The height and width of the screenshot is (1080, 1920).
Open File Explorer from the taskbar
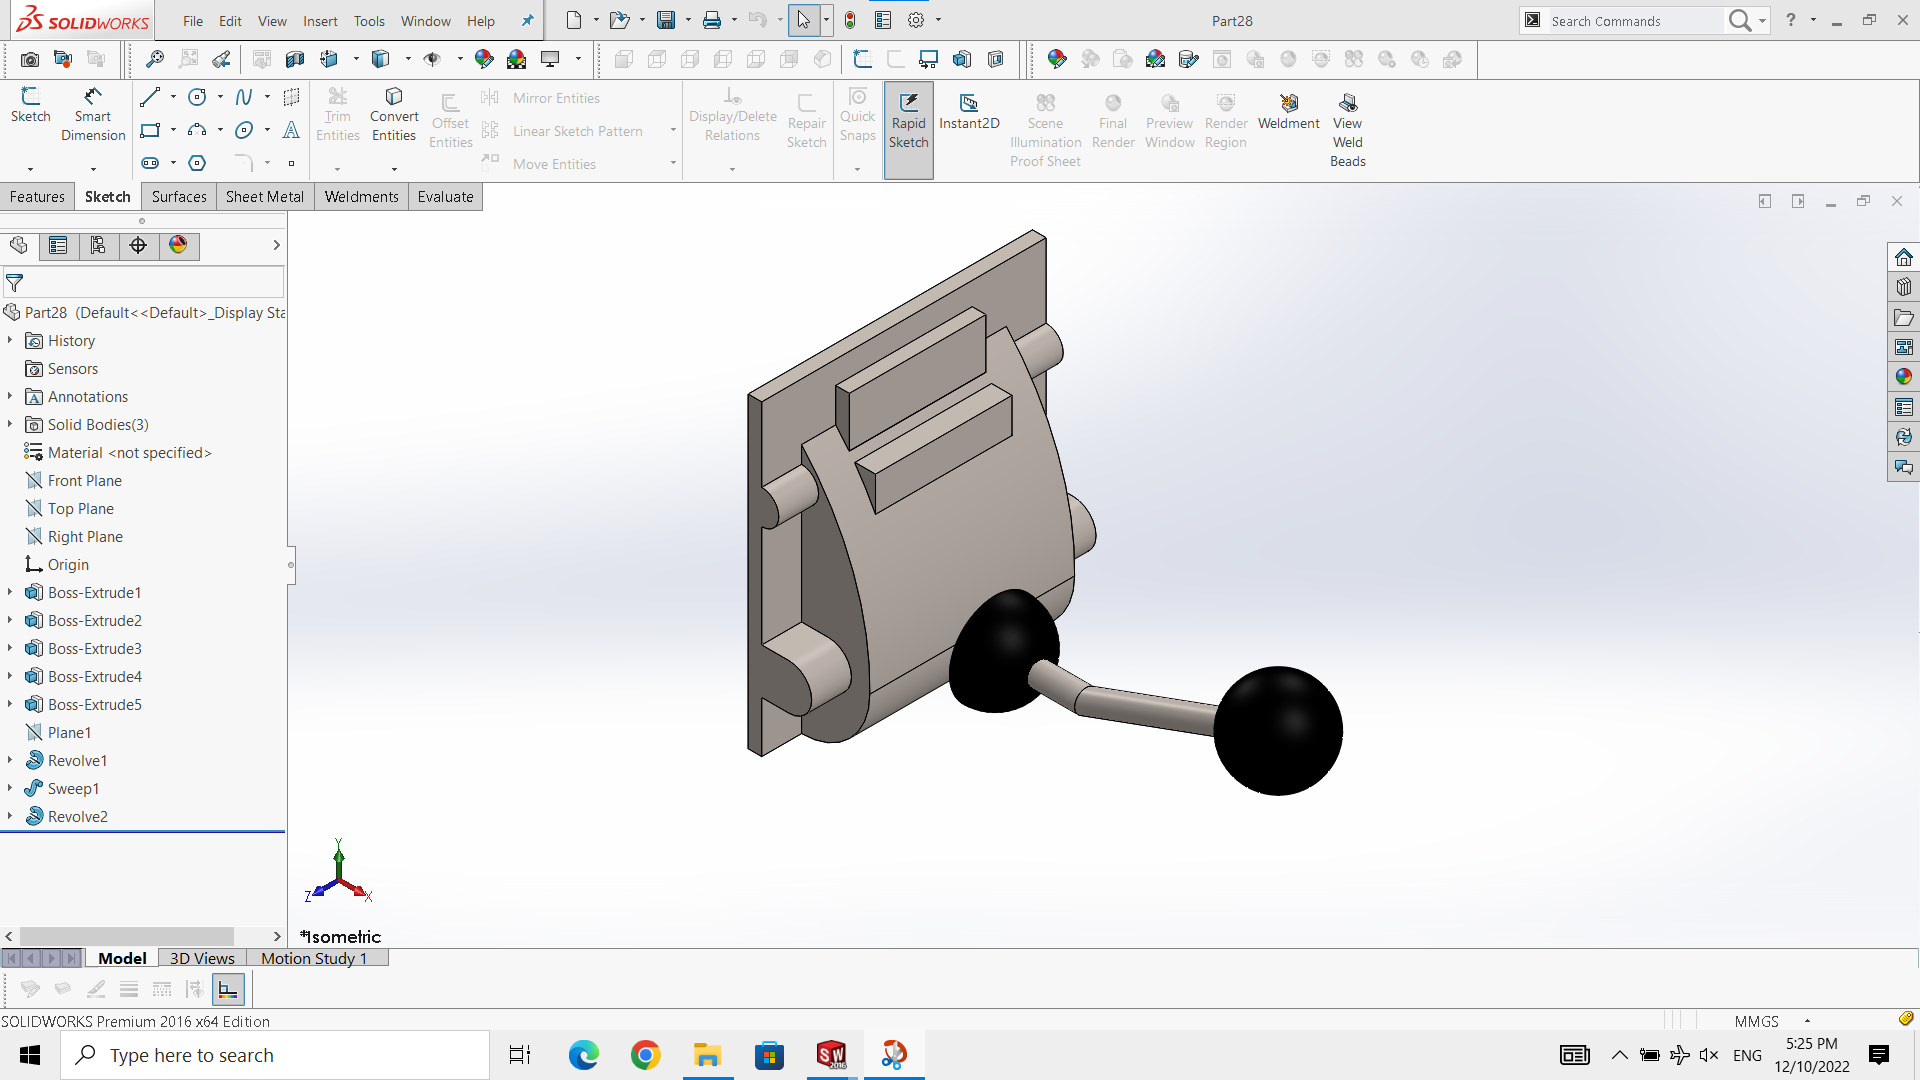click(708, 1055)
